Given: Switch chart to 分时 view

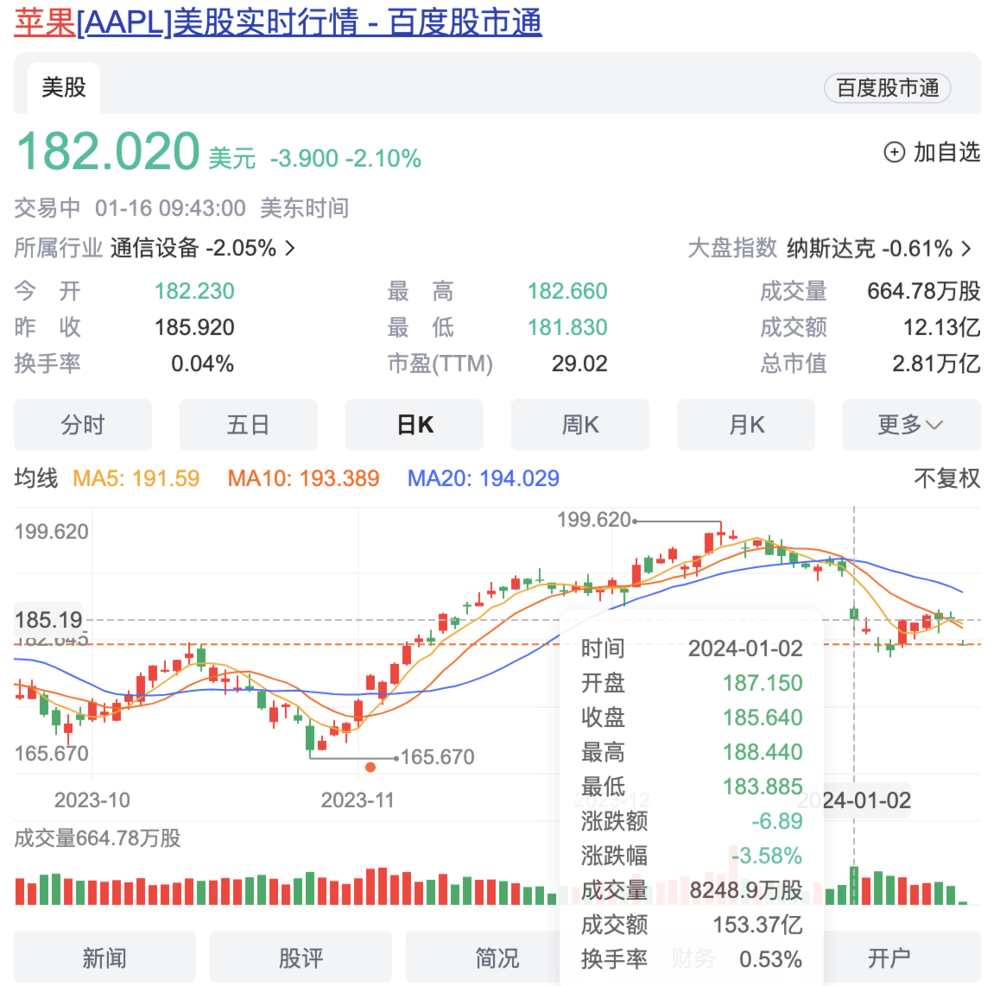Looking at the screenshot, I should point(83,425).
